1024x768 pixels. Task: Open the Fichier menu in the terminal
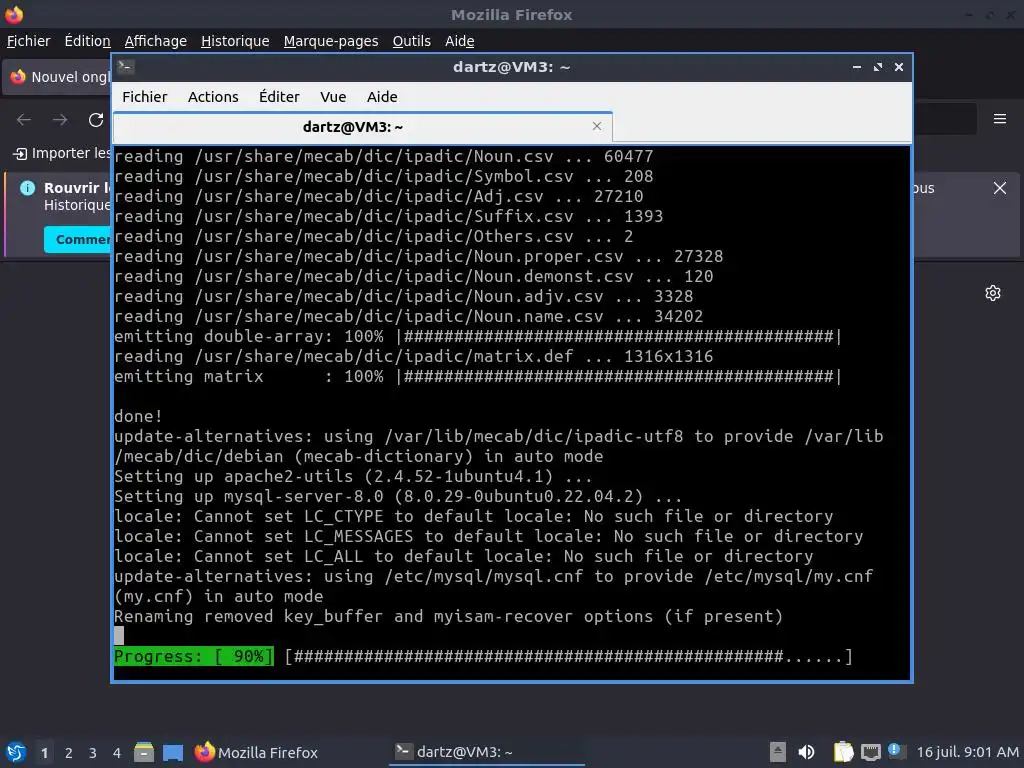tap(144, 97)
